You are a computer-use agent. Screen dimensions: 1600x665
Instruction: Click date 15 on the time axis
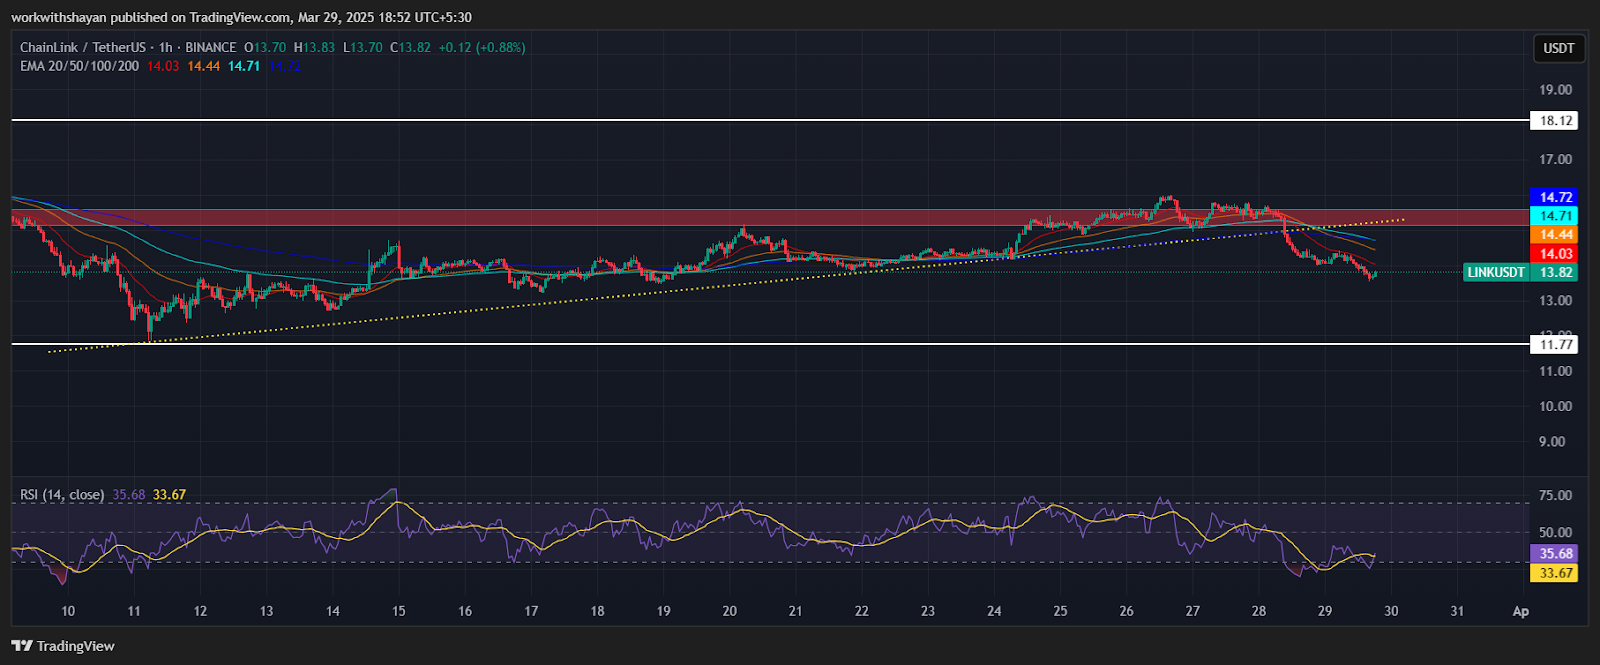click(399, 611)
